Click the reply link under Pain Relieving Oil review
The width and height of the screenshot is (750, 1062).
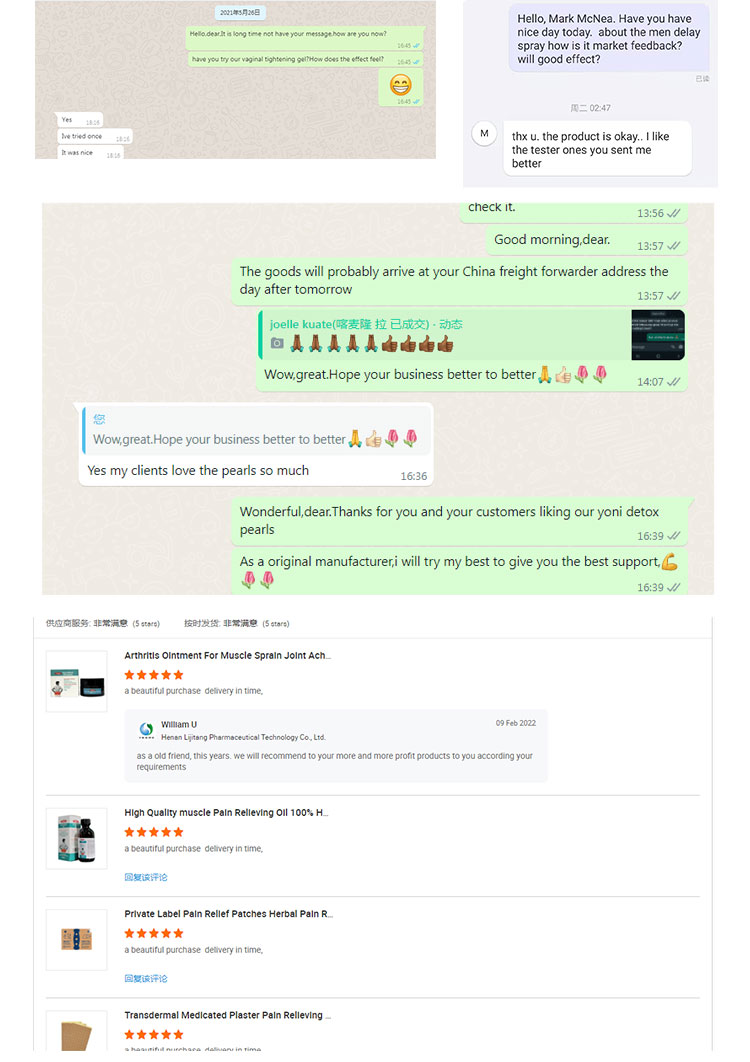tap(146, 877)
